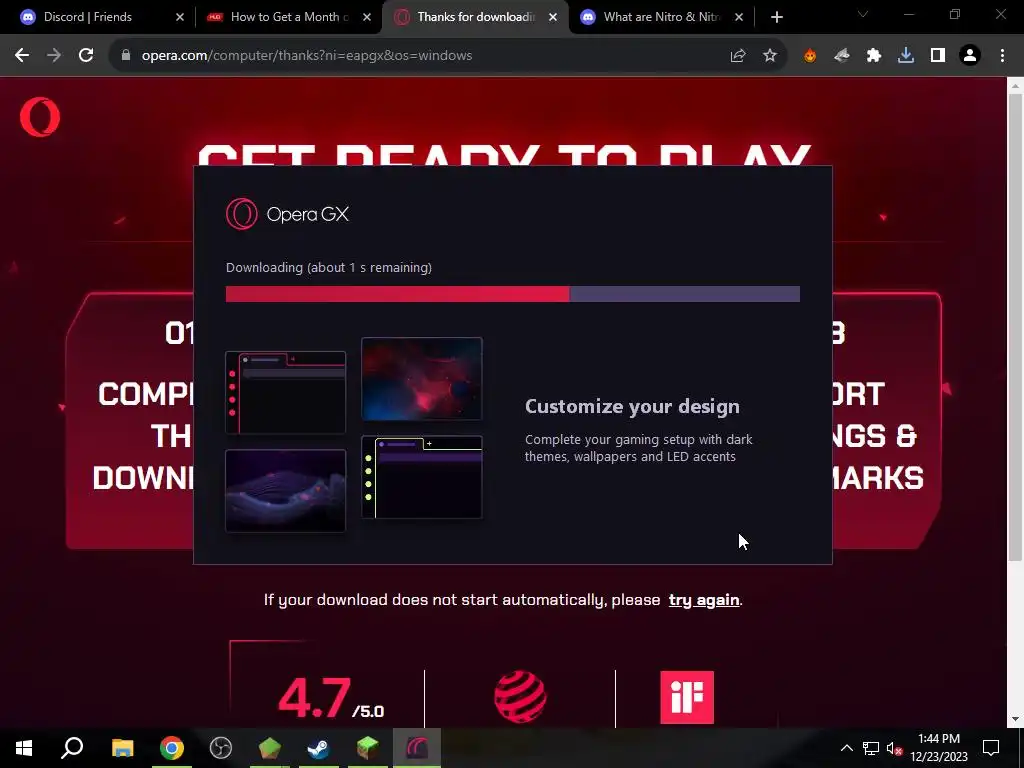Go back using browser back arrow
The height and width of the screenshot is (768, 1024).
(22, 56)
